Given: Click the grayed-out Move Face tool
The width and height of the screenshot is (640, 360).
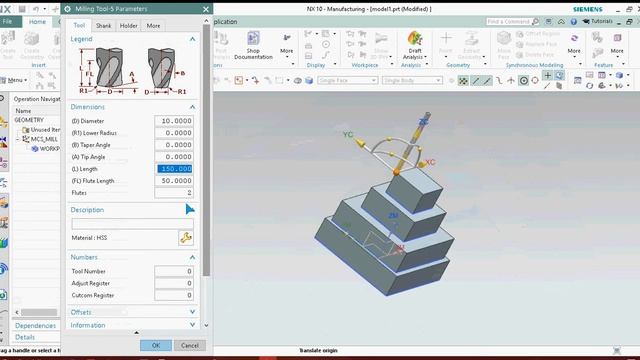Looking at the screenshot, I should (x=504, y=45).
